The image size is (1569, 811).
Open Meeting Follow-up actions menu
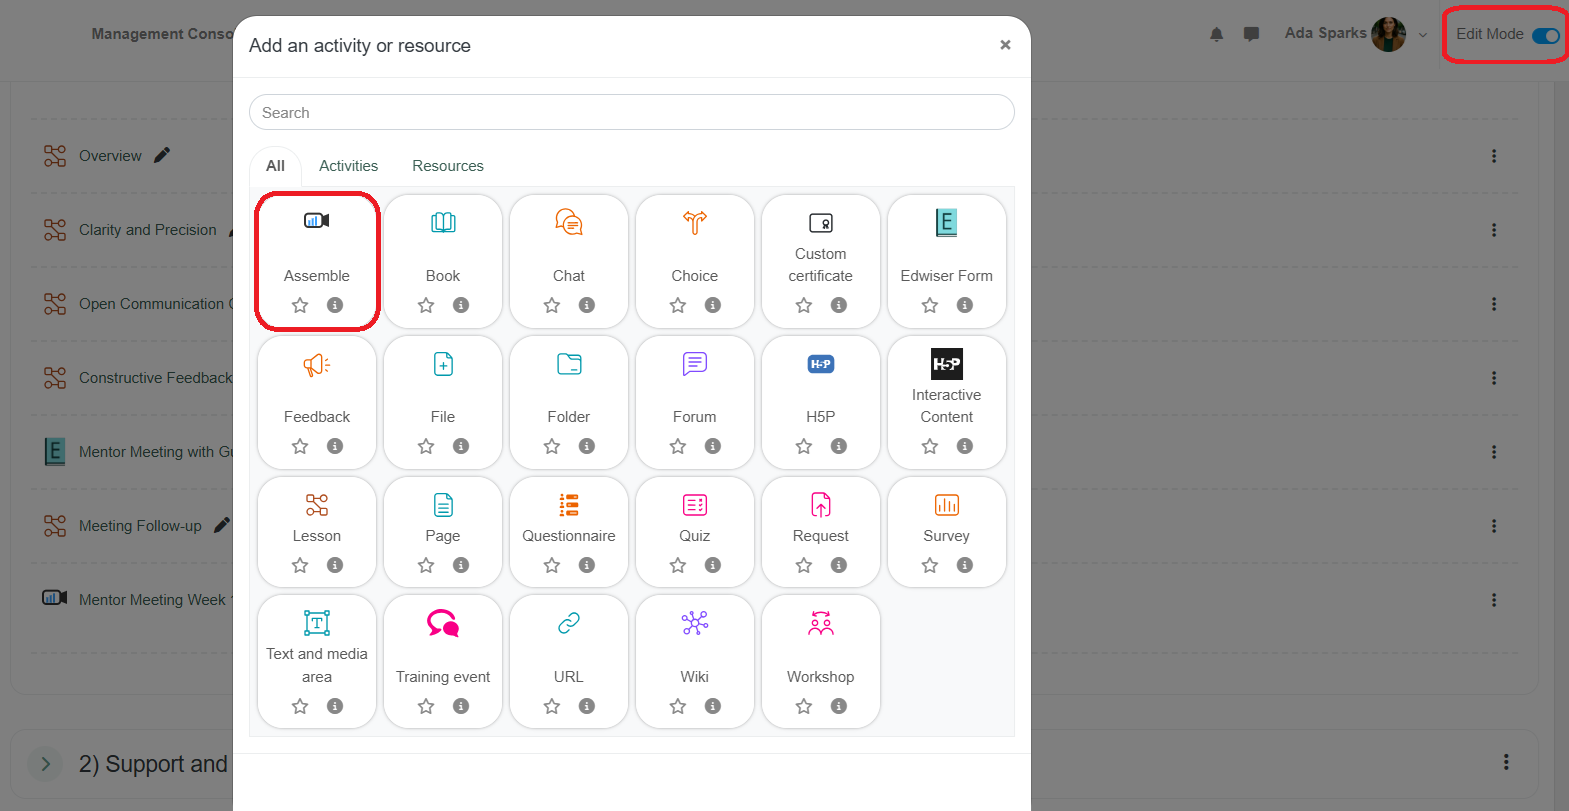1494,526
